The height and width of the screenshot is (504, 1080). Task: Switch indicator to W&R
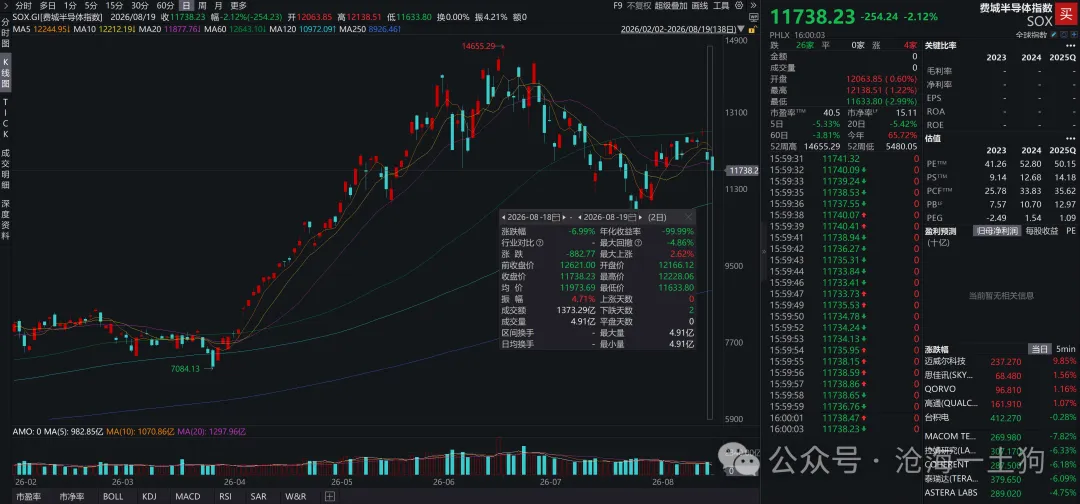click(x=295, y=496)
